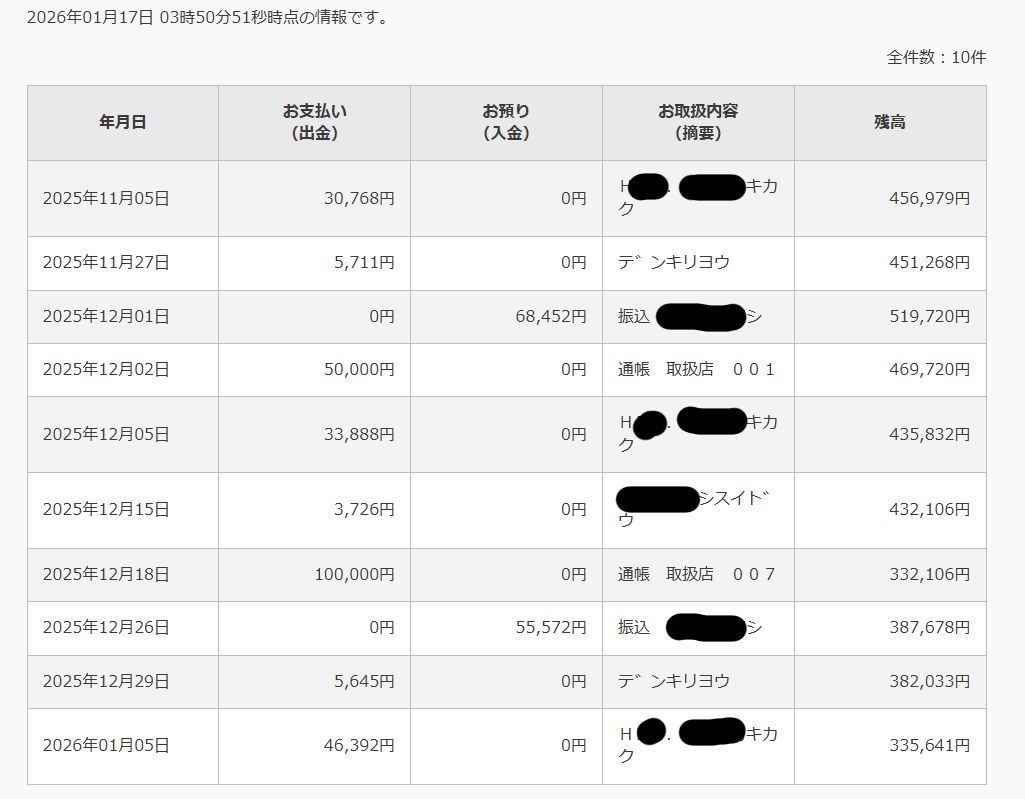Screen dimensions: 1025x799
Task: Click the 100,000円 withdrawal amount
Action: pyautogui.click(x=355, y=574)
